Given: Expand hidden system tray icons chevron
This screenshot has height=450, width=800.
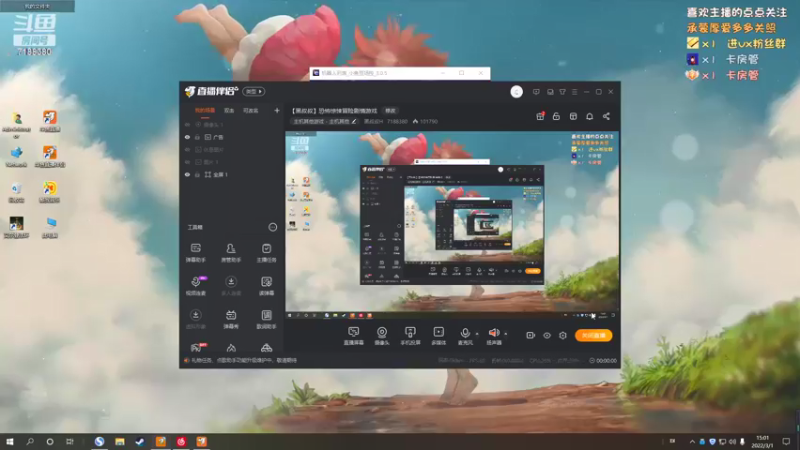Looking at the screenshot, I should tap(692, 442).
